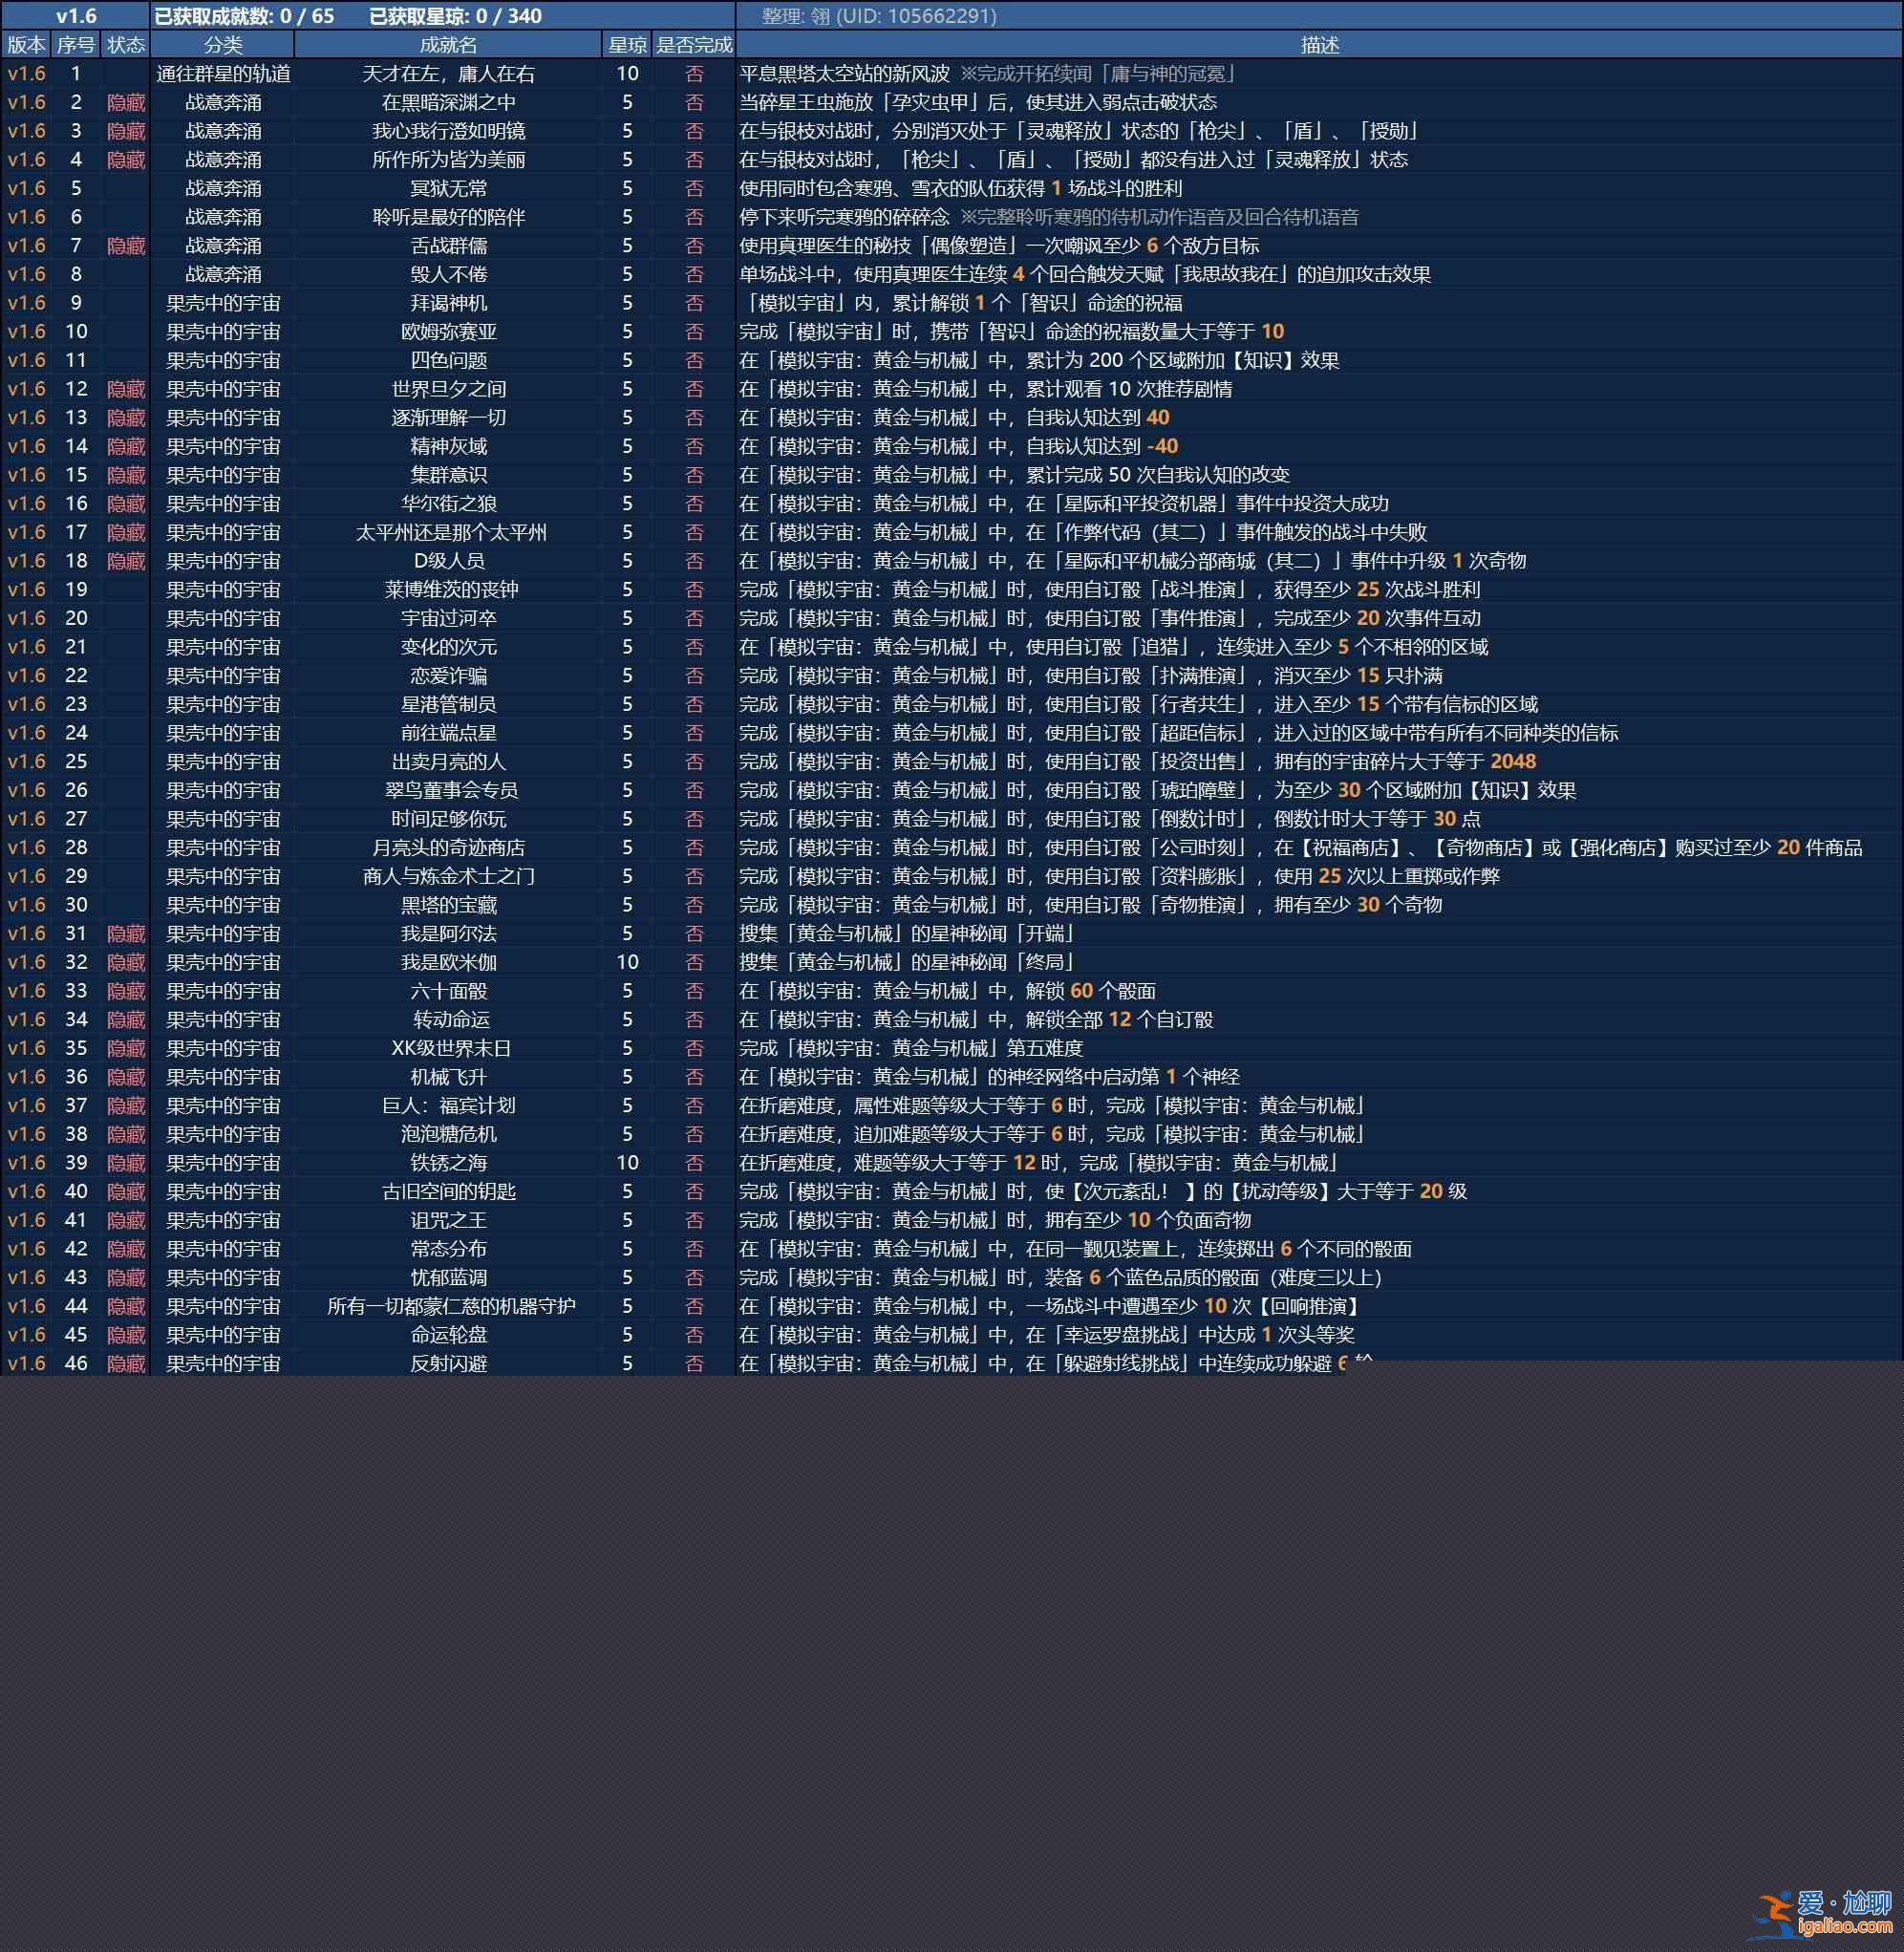
Task: Select achievement name 逐渐理解一切
Action: coord(448,418)
